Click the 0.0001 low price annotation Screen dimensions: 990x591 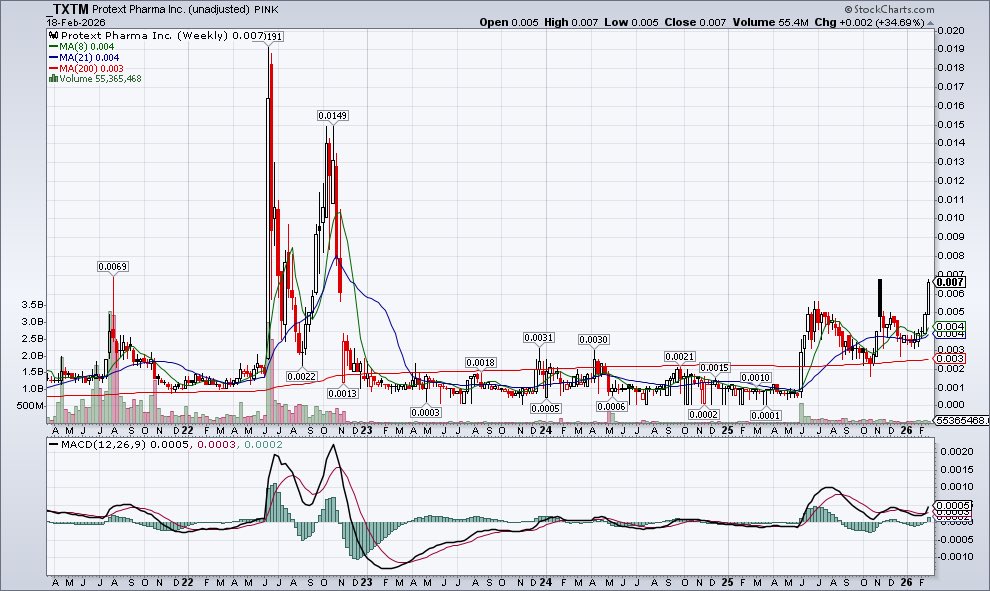[x=766, y=415]
